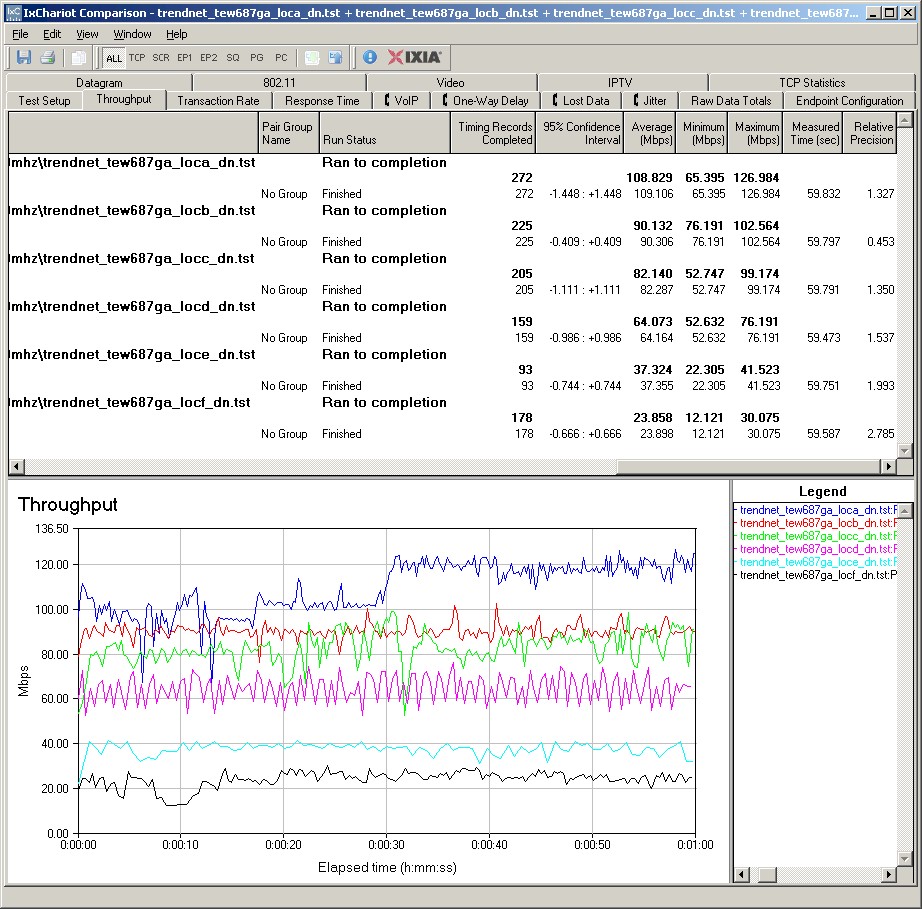Image resolution: width=922 pixels, height=909 pixels.
Task: Switch to the 802.11 tab
Action: click(x=279, y=82)
